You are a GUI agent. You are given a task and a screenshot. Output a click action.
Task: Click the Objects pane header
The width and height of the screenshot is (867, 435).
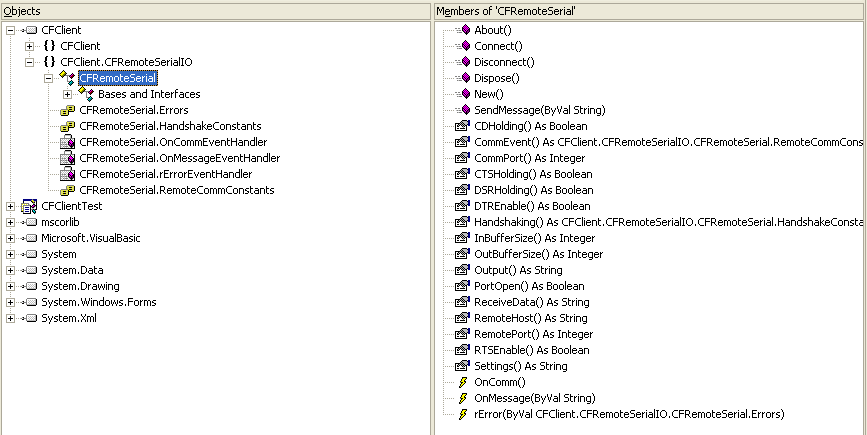pos(216,9)
